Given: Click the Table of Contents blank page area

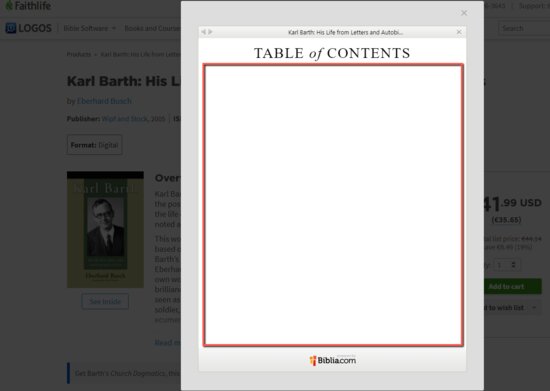Looking at the screenshot, I should [333, 205].
